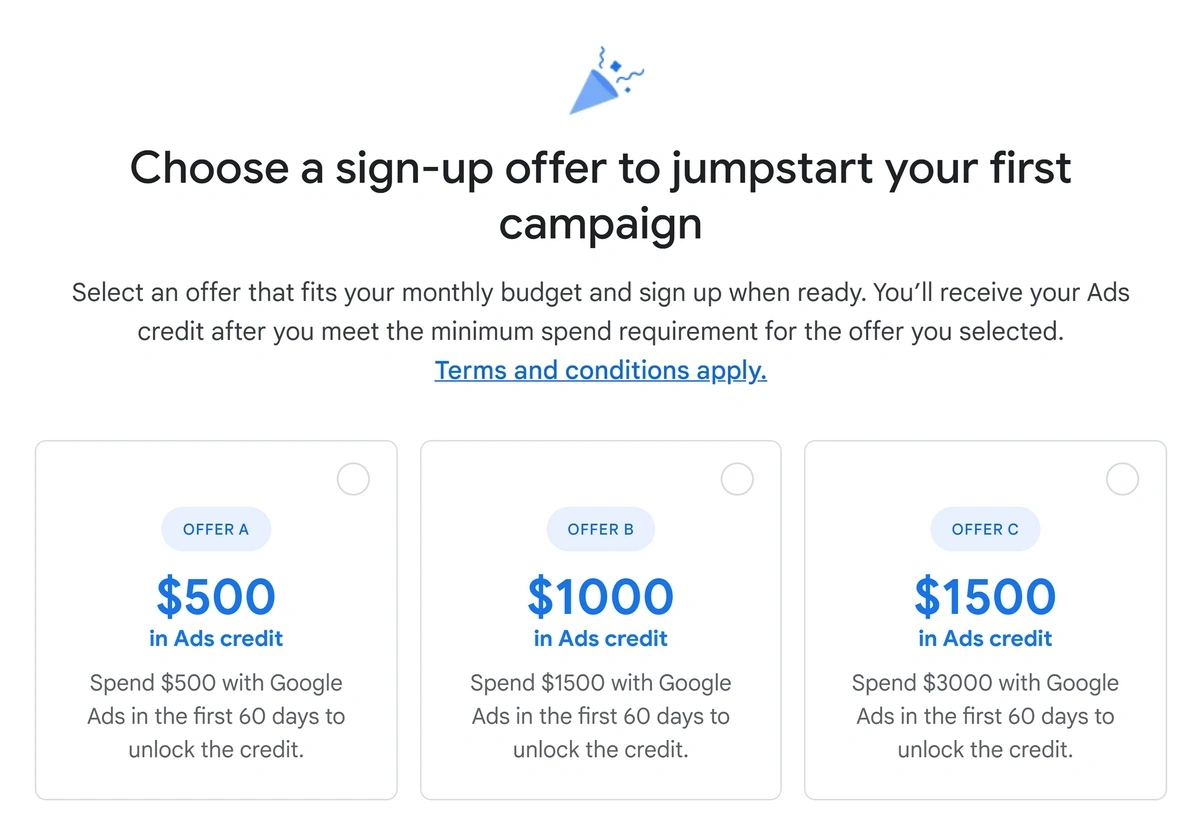Click the 'Select an offer that fits' paragraph
The height and width of the screenshot is (831, 1200).
tap(601, 311)
